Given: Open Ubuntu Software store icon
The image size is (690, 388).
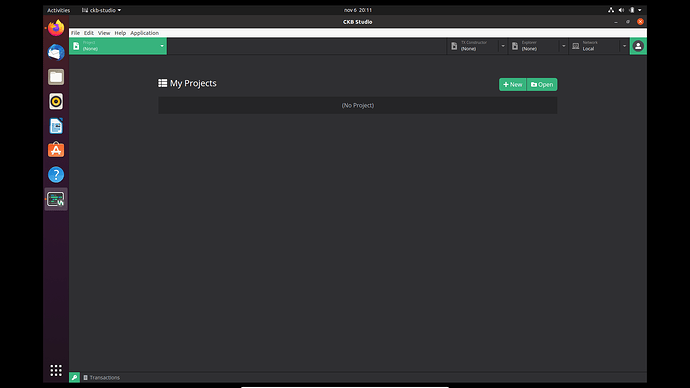Looking at the screenshot, I should 56,150.
